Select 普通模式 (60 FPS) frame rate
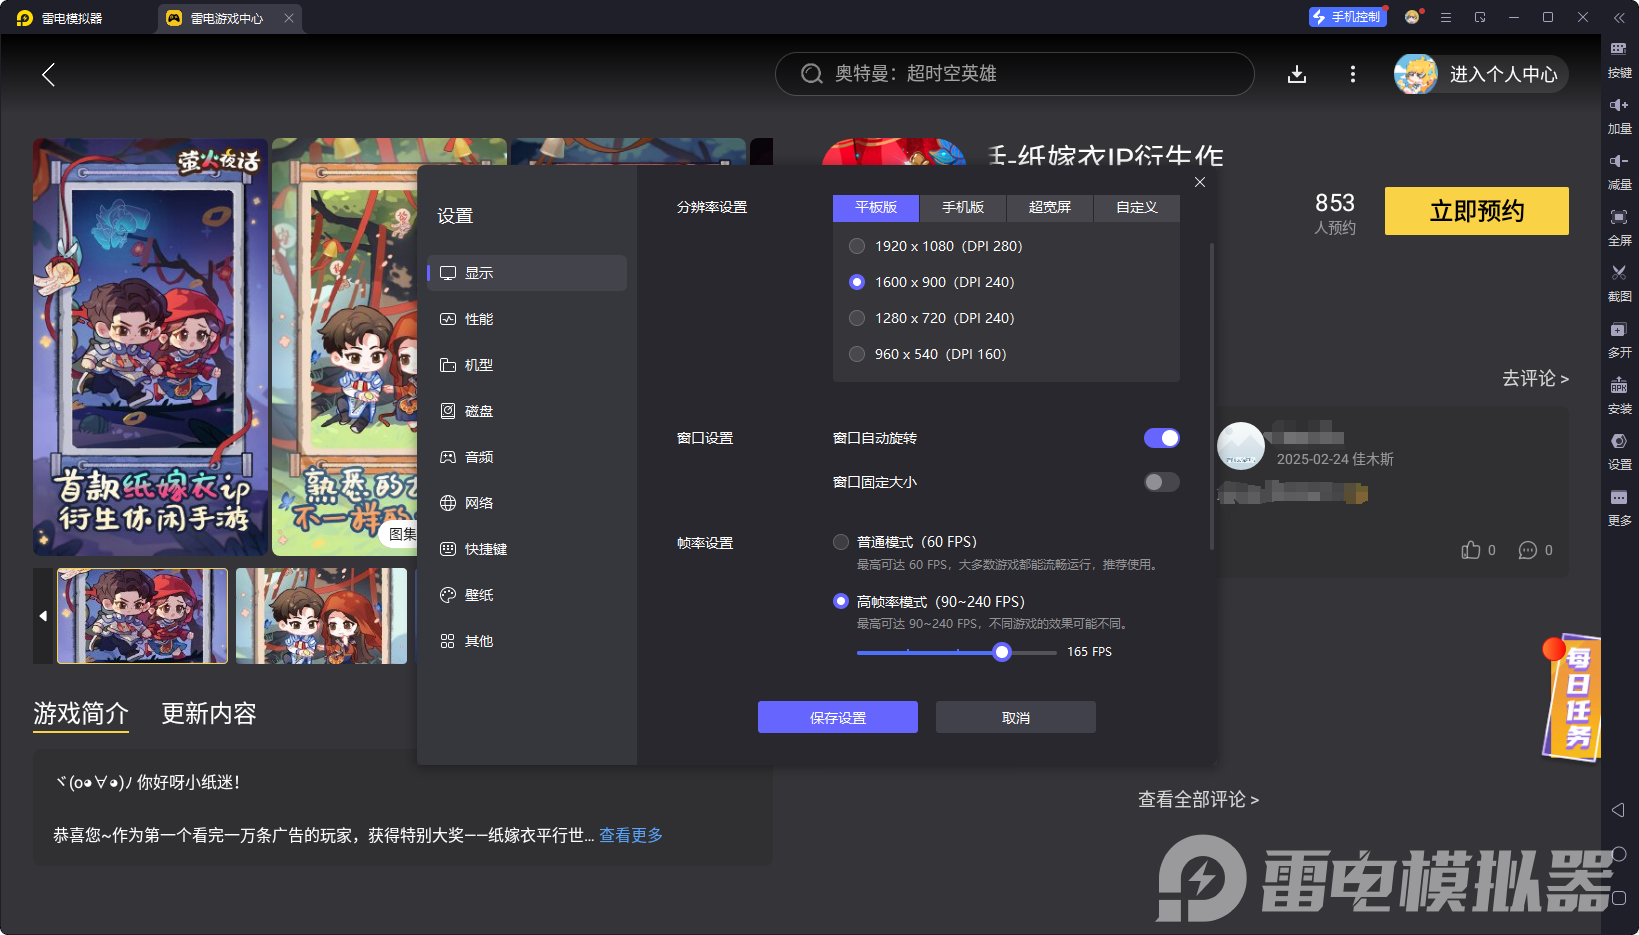 tap(841, 542)
